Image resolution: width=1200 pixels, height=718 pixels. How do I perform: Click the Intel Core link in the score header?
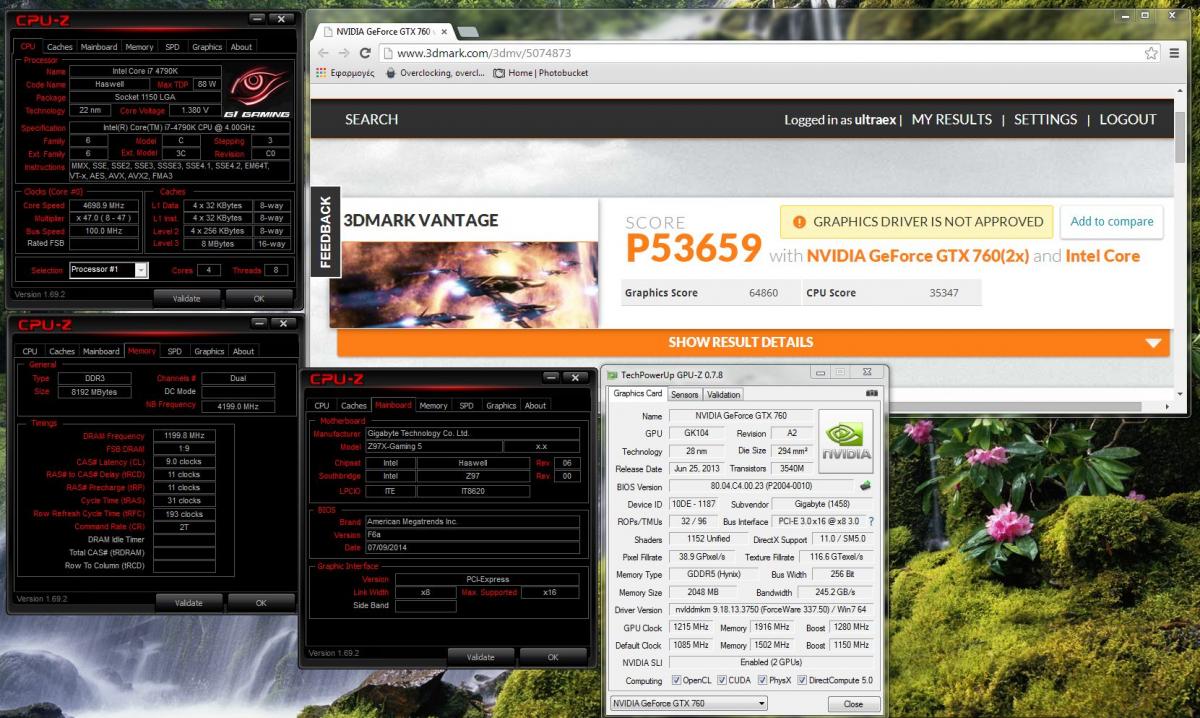point(1103,256)
